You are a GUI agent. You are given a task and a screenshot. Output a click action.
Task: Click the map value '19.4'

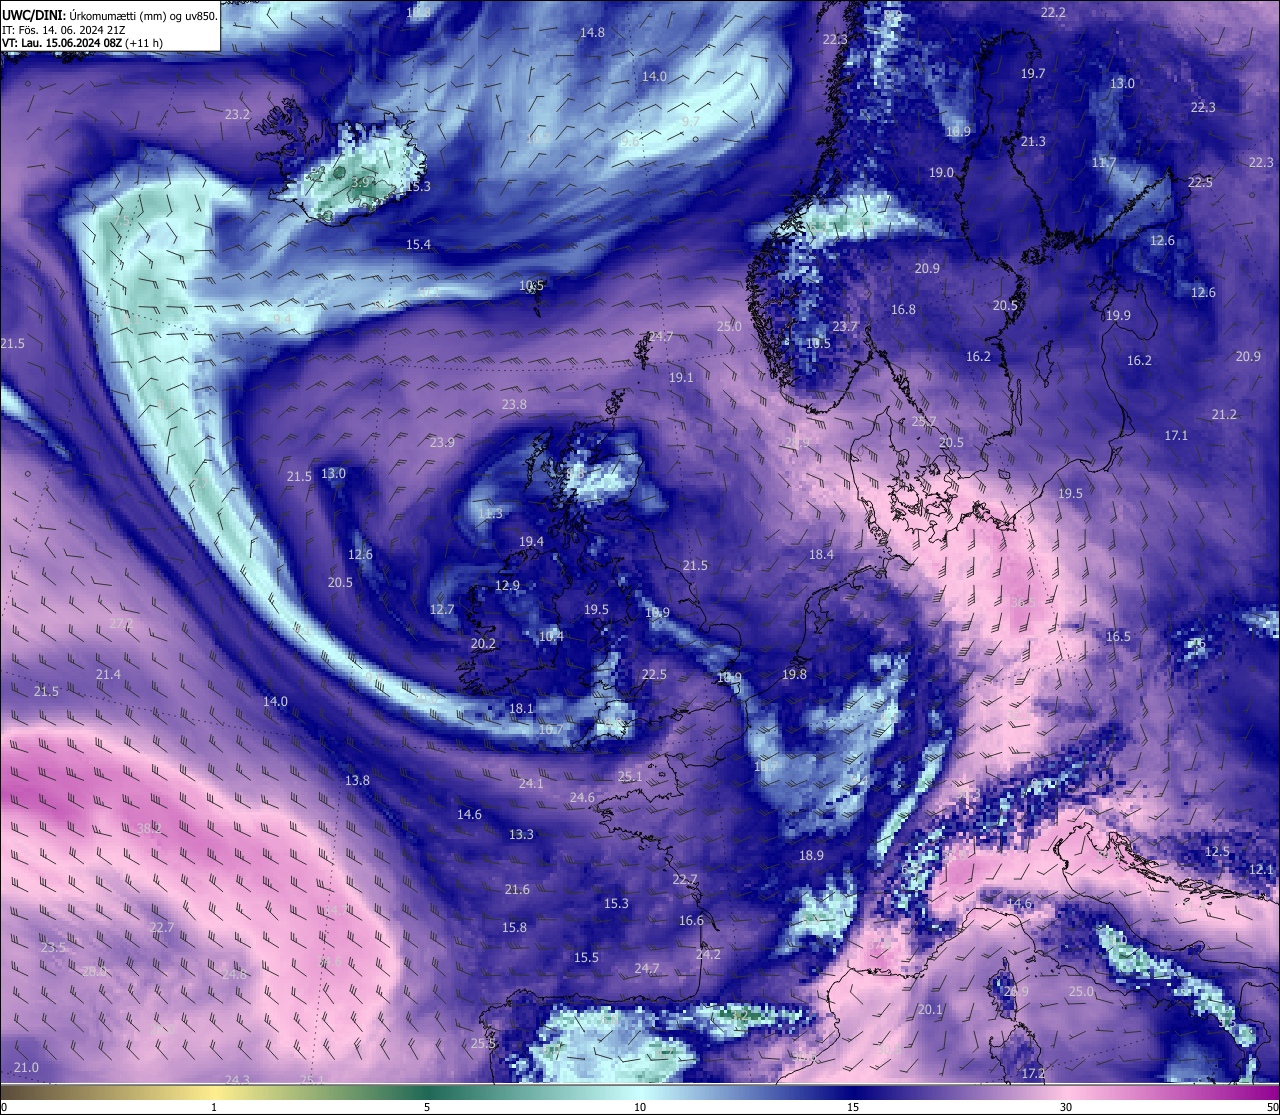click(531, 542)
